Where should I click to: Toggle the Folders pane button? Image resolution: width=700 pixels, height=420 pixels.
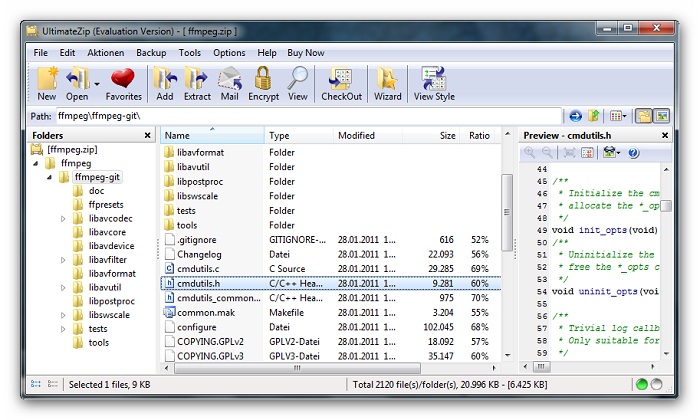coord(643,116)
